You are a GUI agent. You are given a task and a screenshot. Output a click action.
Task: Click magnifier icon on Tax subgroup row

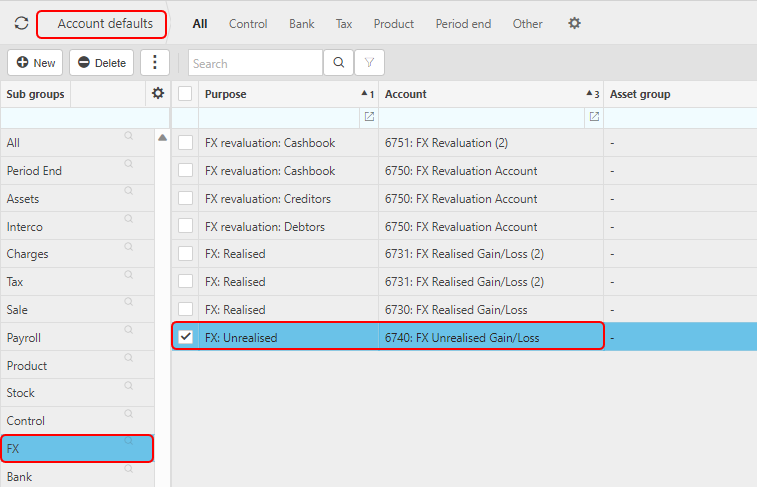pyautogui.click(x=128, y=275)
